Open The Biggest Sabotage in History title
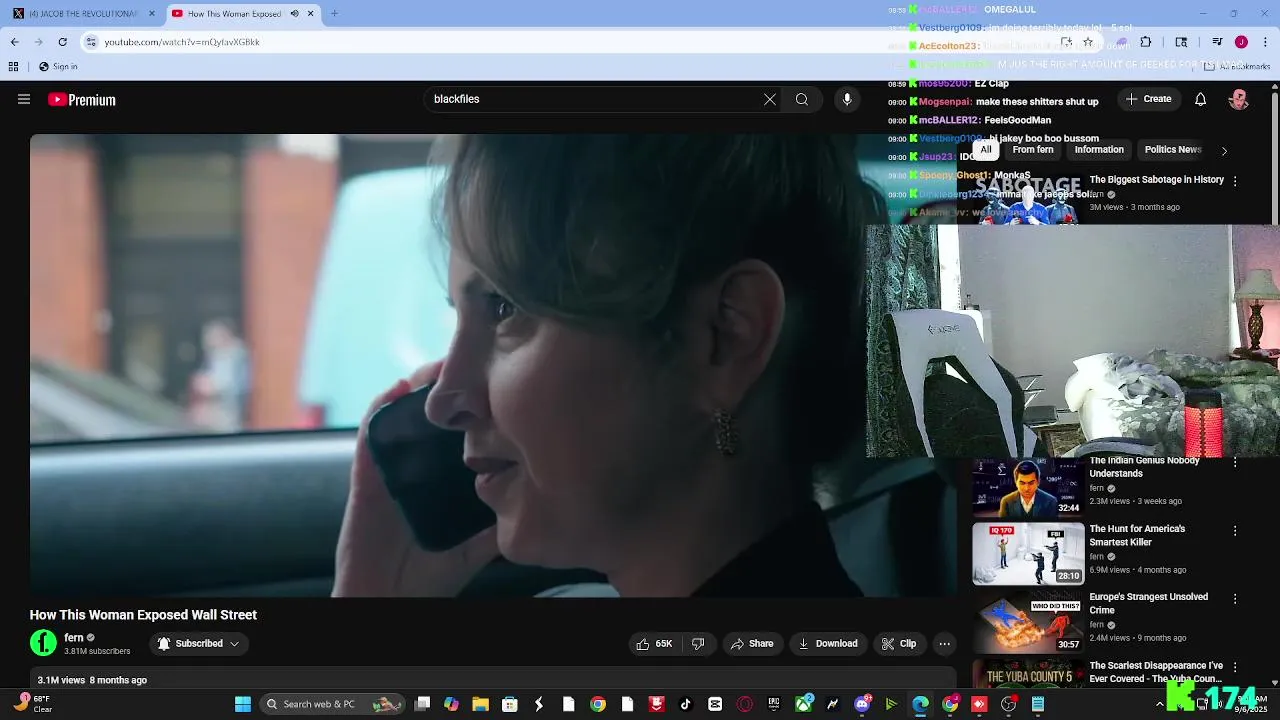This screenshot has width=1280, height=720. pos(1156,180)
